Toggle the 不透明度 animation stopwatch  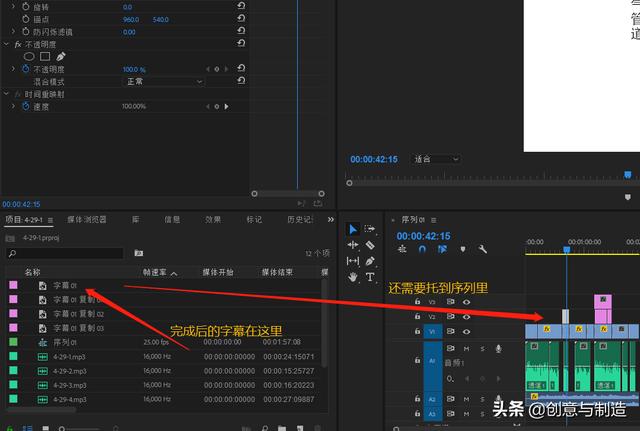(x=26, y=69)
